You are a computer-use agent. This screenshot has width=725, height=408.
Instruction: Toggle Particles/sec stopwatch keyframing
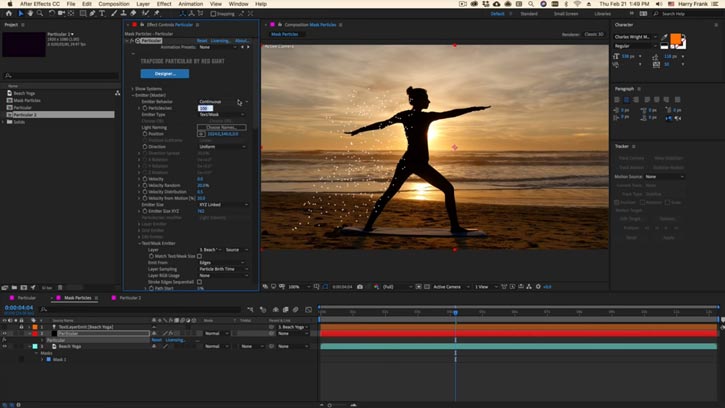pyautogui.click(x=145, y=108)
